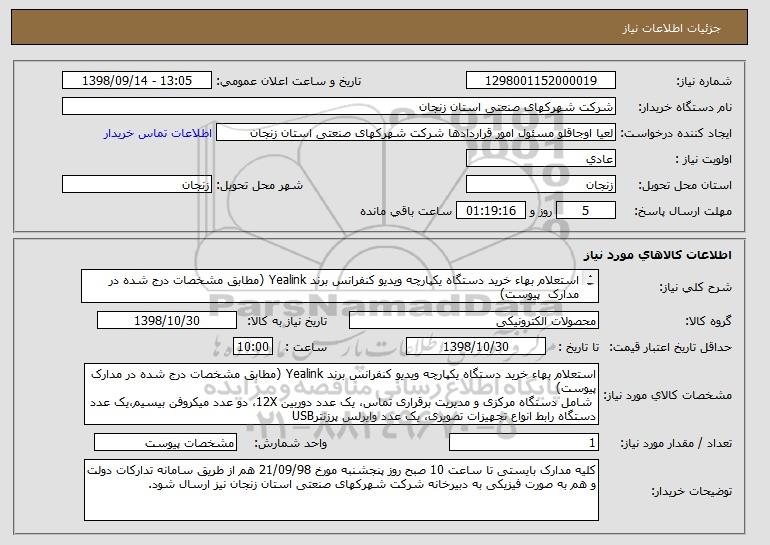The image size is (770, 545).
Task: Click the توضیحات خریدار text area
Action: (341, 490)
